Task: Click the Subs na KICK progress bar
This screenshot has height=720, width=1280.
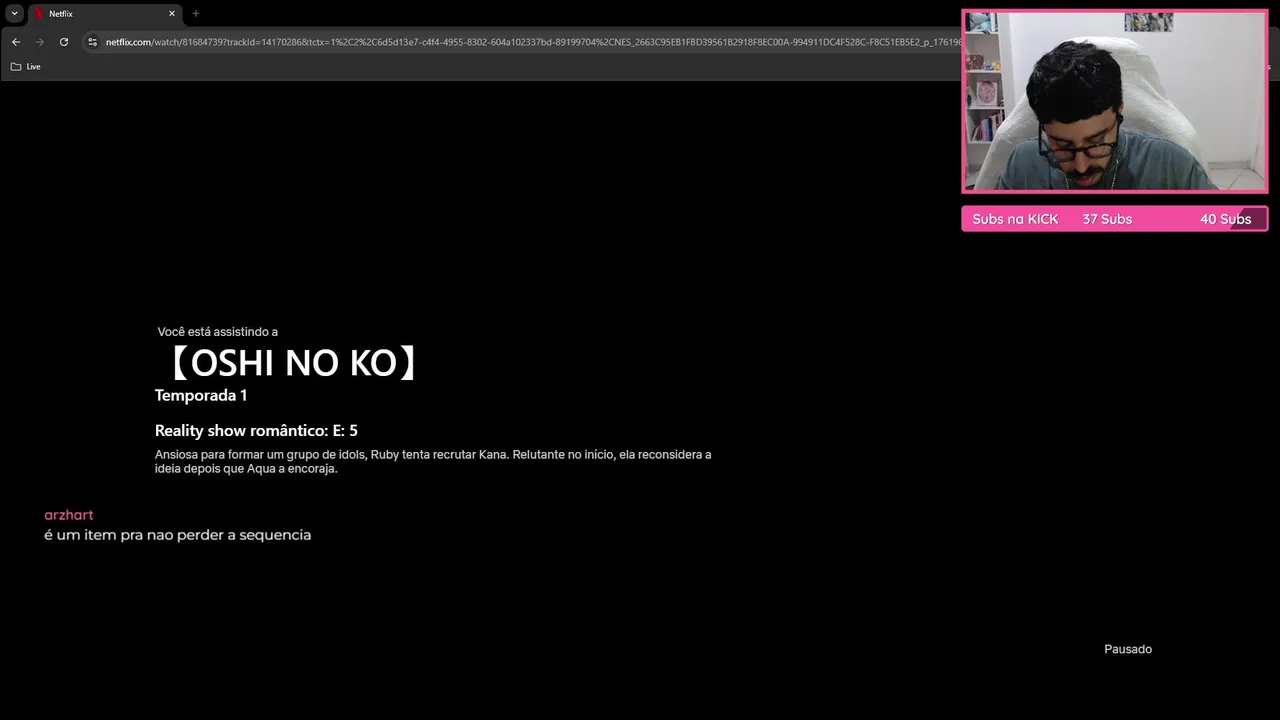Action: click(x=1115, y=219)
